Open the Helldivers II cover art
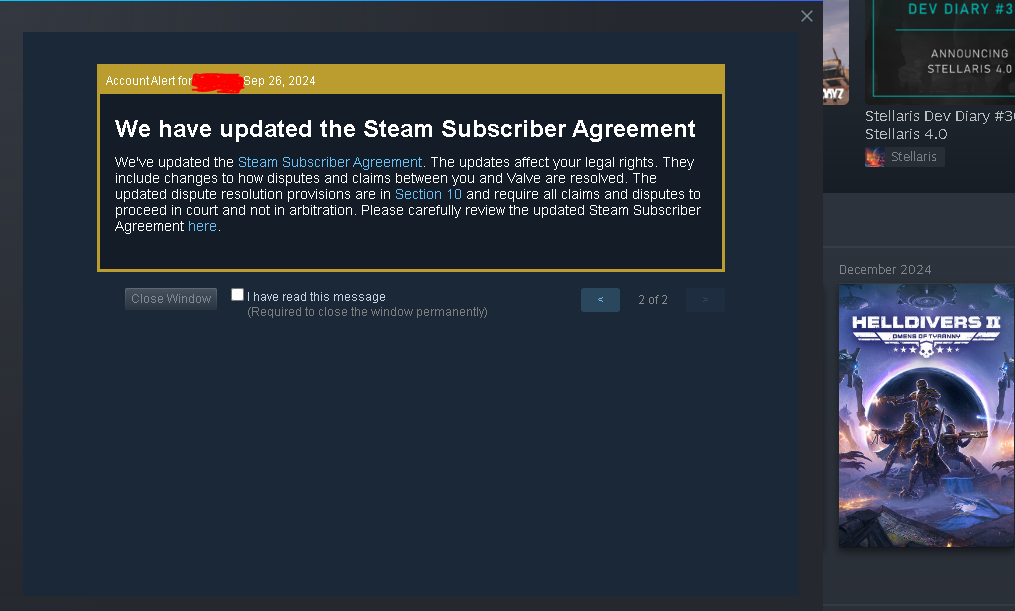This screenshot has width=1015, height=611. pos(926,416)
